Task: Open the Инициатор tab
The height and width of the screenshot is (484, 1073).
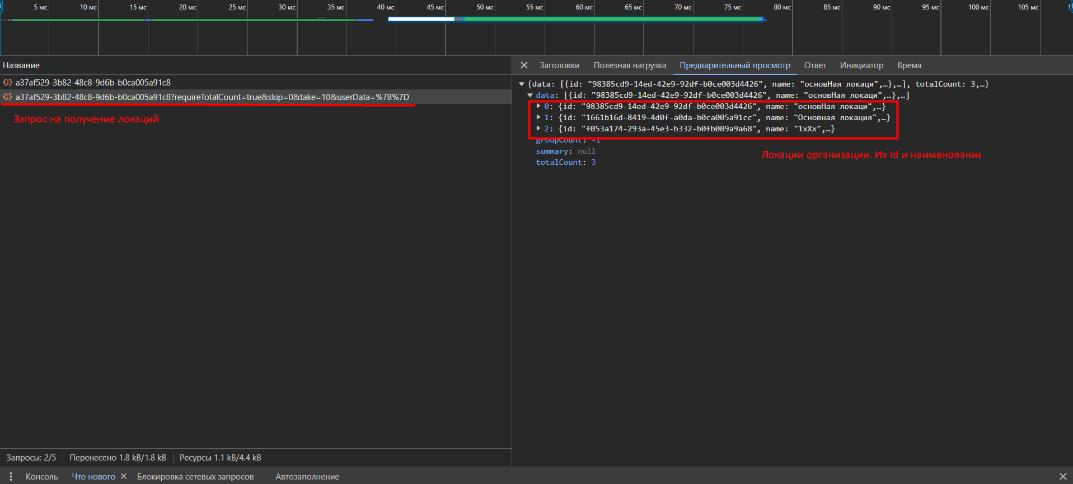Action: [x=862, y=65]
